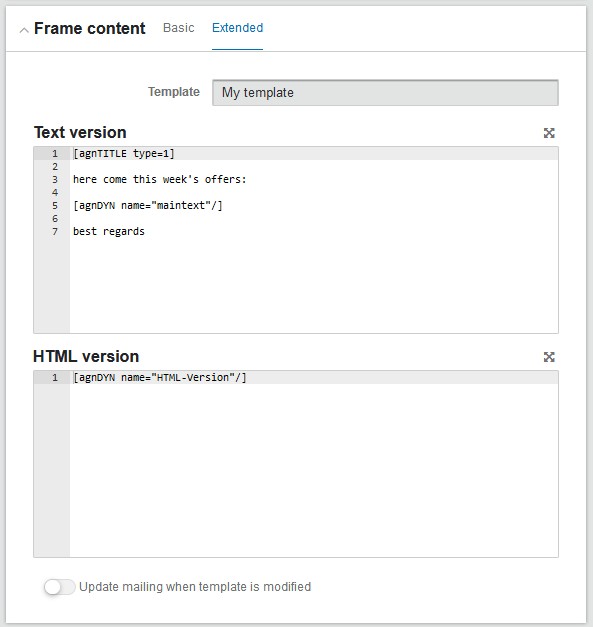
Task: Click empty area in HTML version editor
Action: point(314,470)
